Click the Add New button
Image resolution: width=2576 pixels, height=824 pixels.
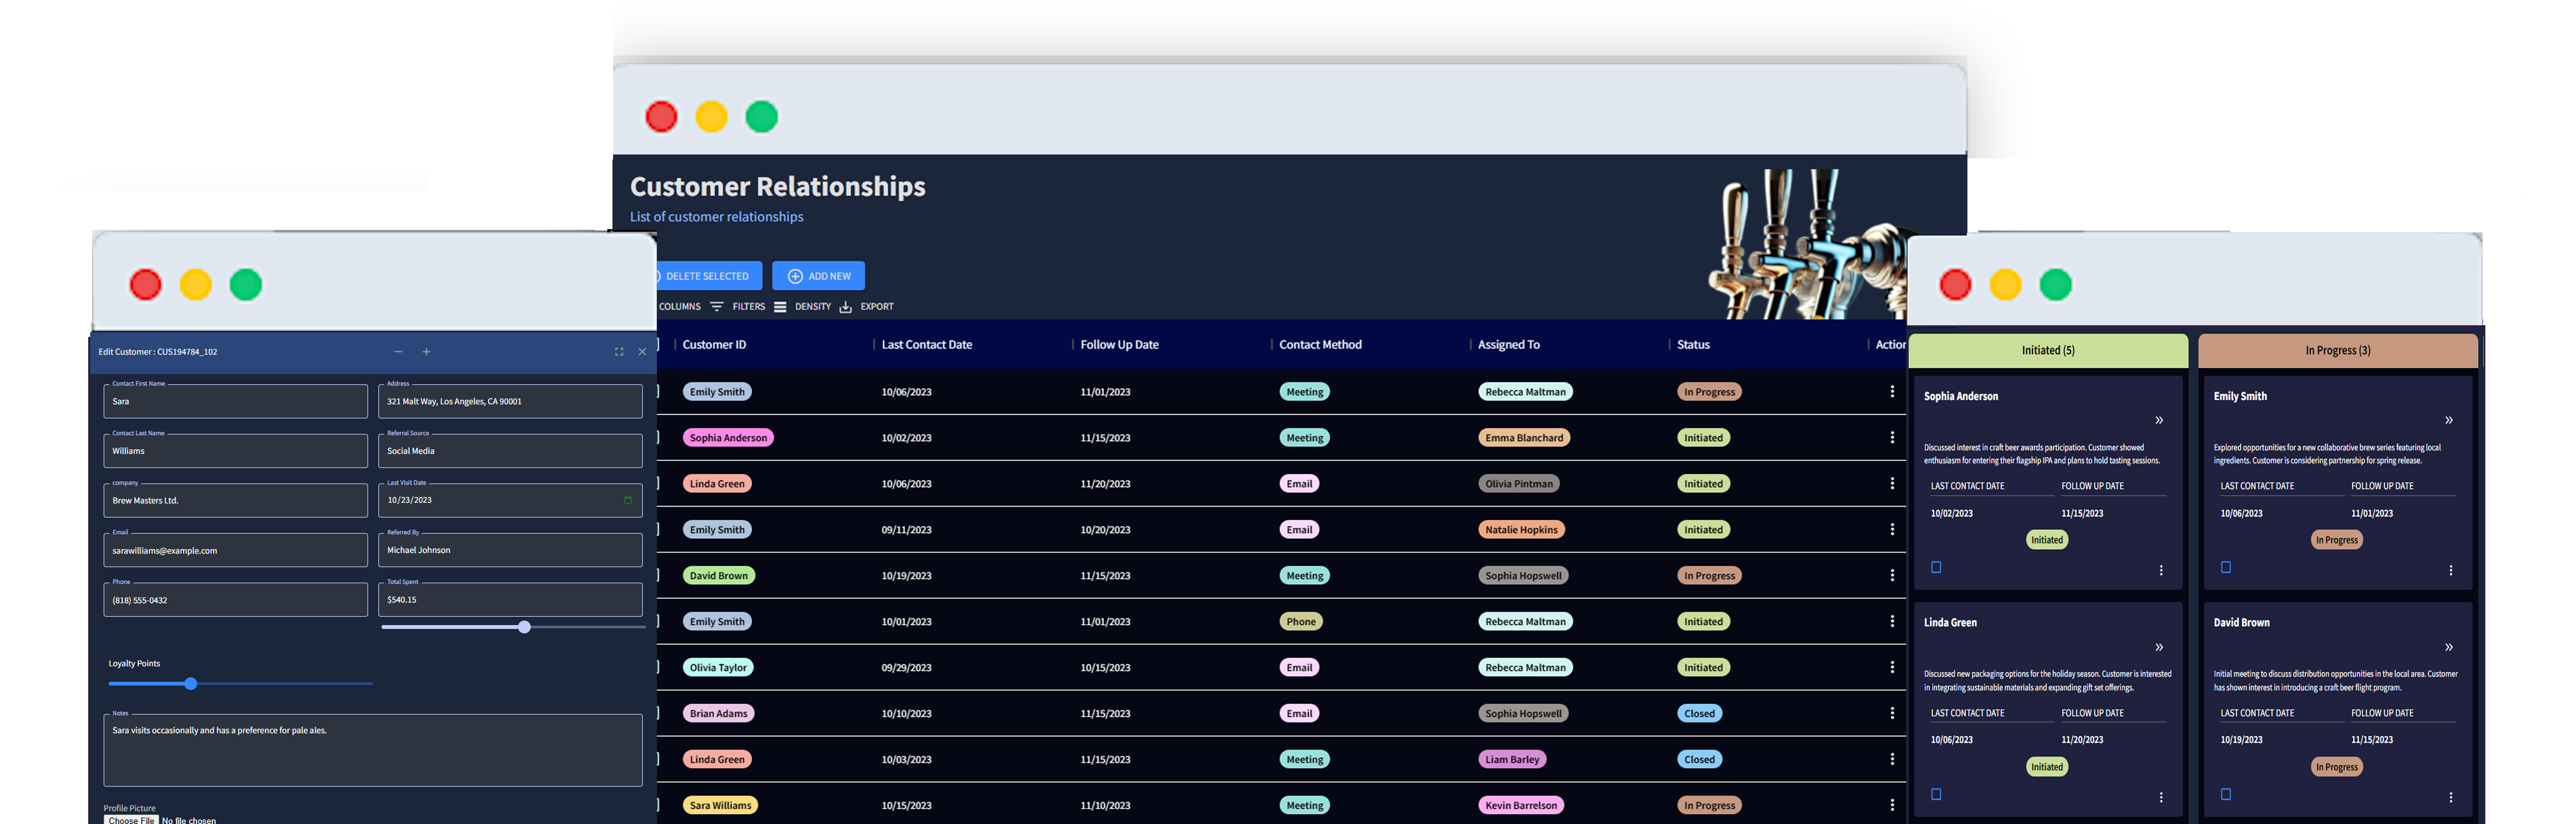point(818,276)
